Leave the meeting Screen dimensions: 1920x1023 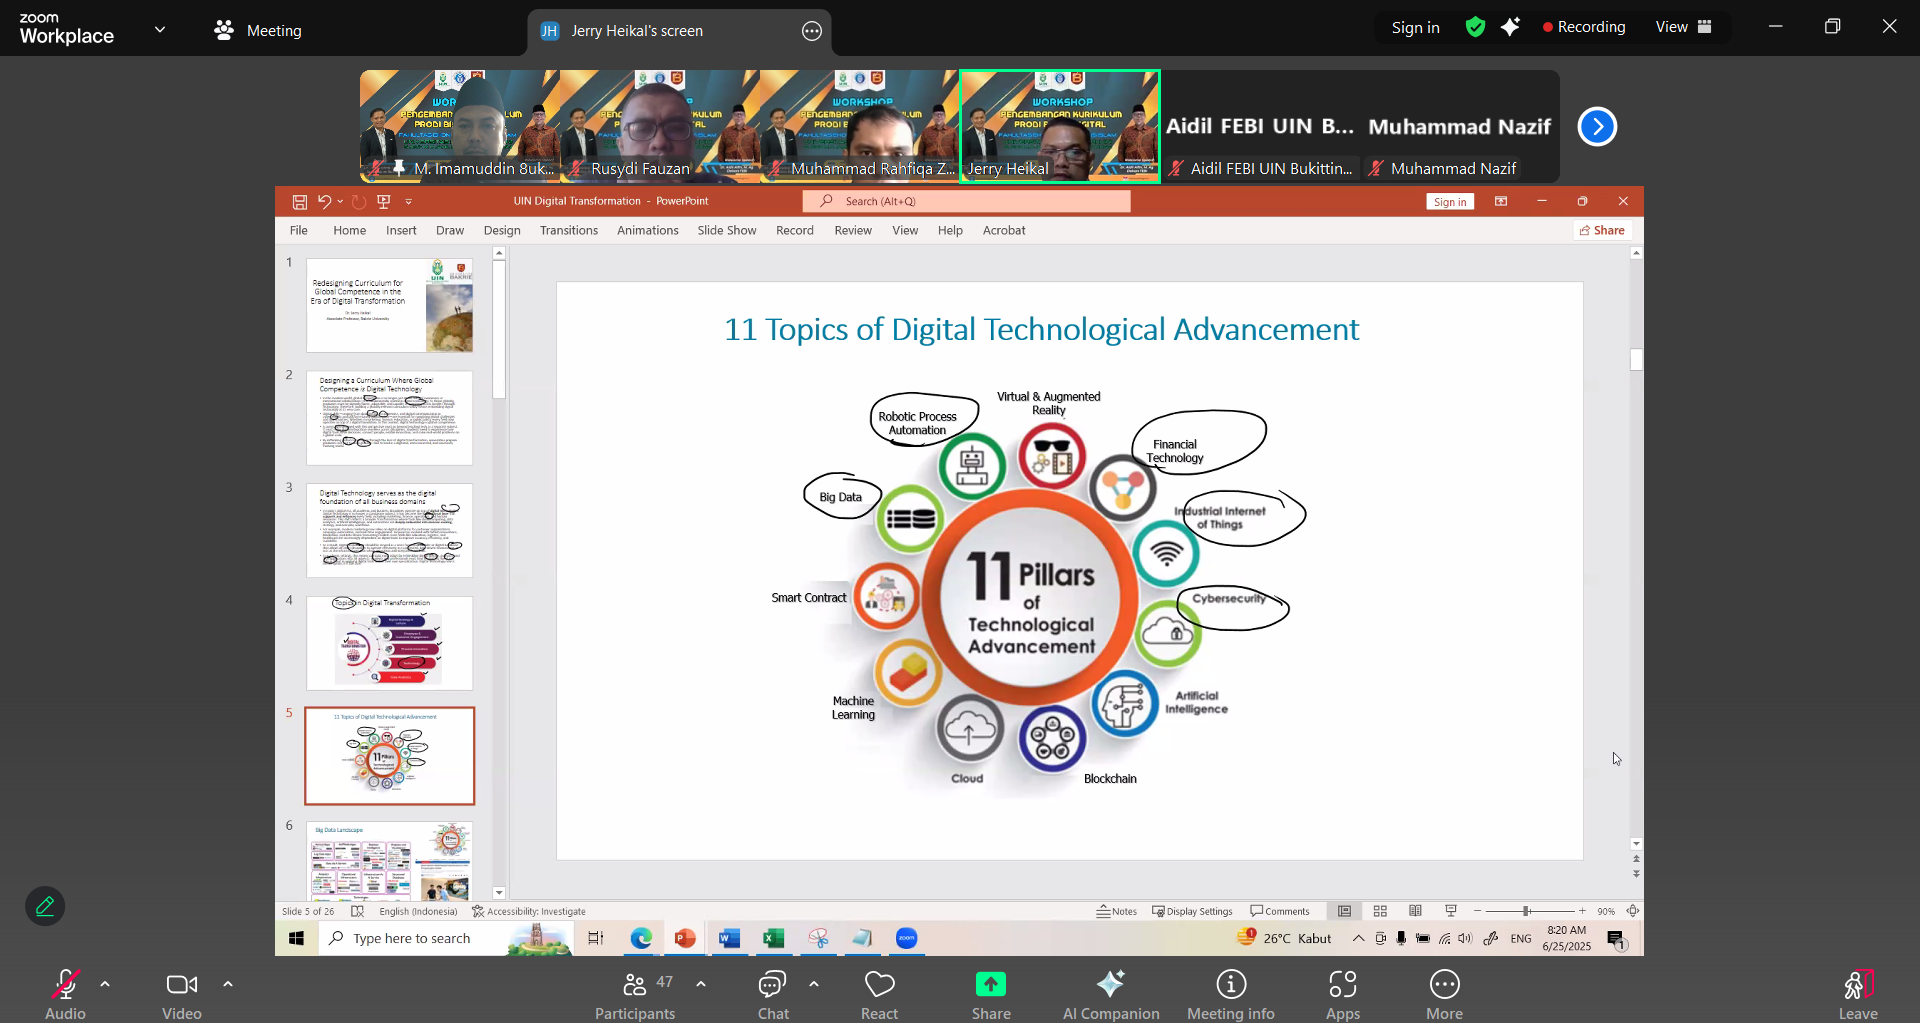(x=1857, y=994)
